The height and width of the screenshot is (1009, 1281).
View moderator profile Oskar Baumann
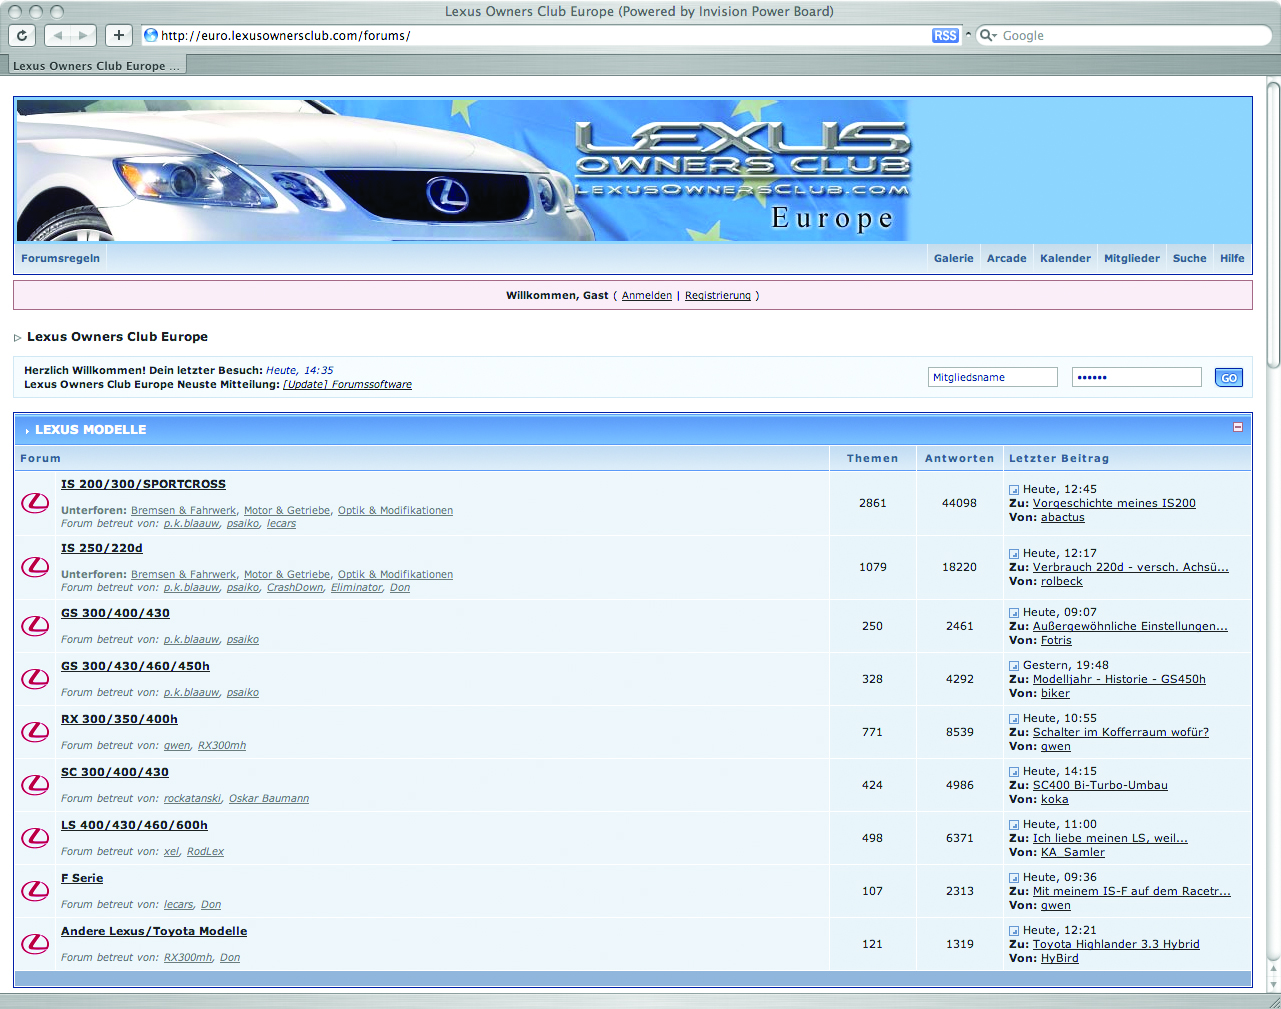click(x=269, y=799)
